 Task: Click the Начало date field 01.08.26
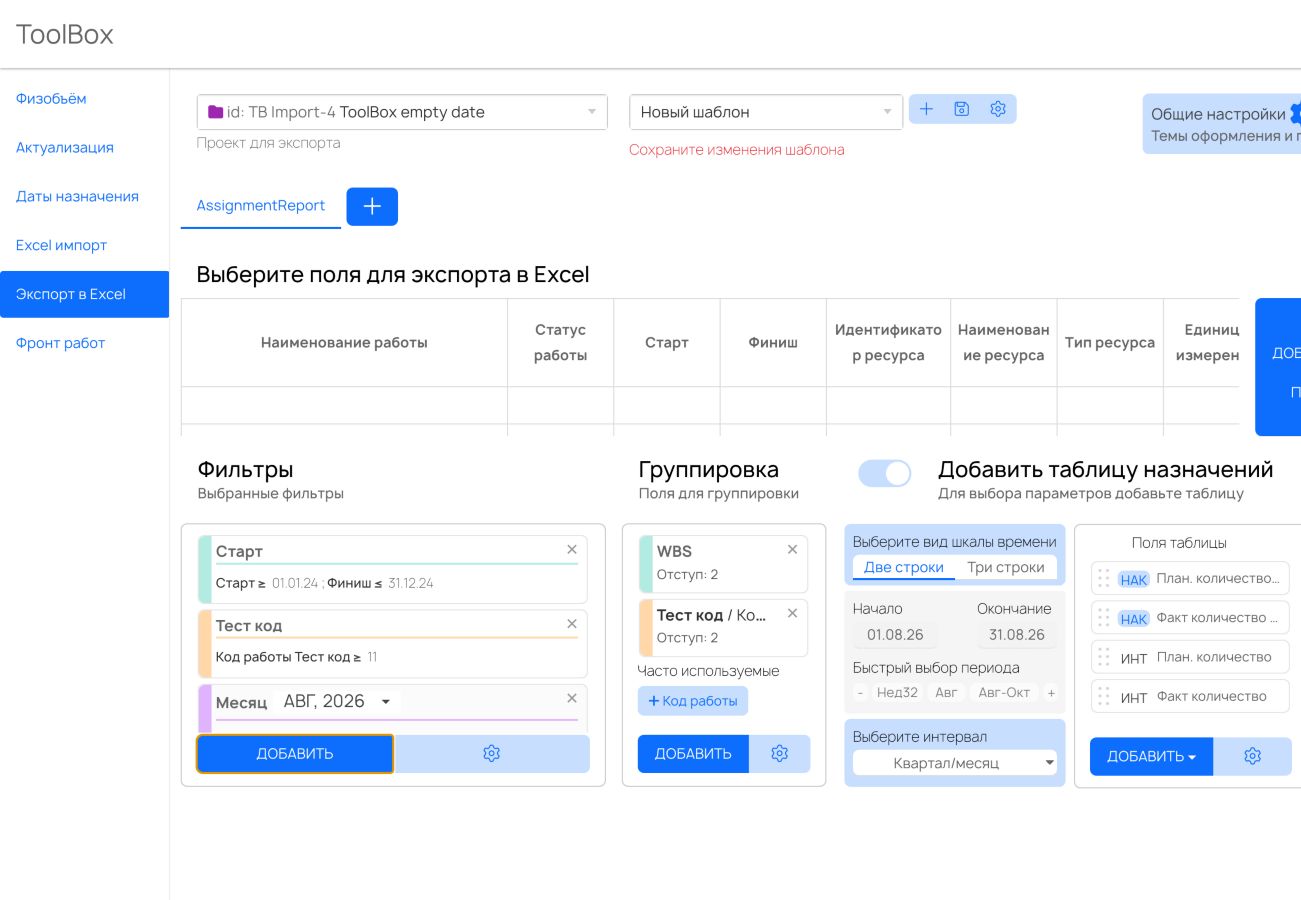895,635
